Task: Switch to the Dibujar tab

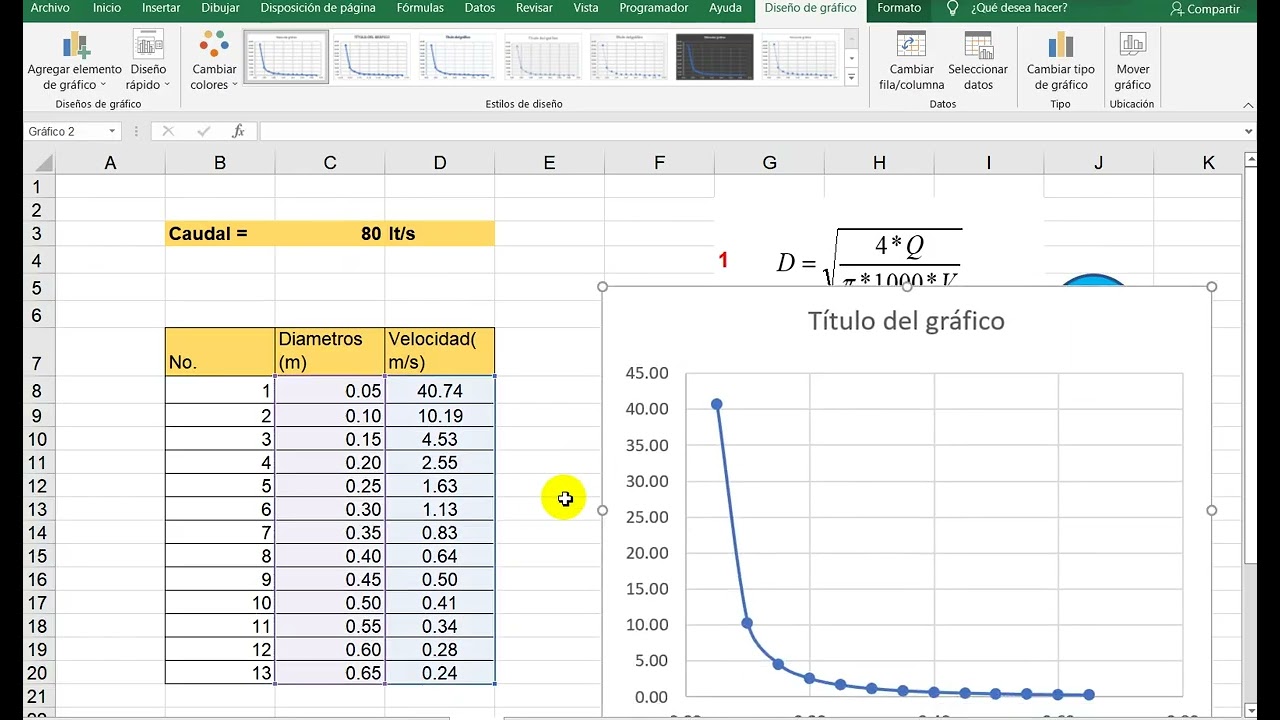Action: click(x=220, y=8)
